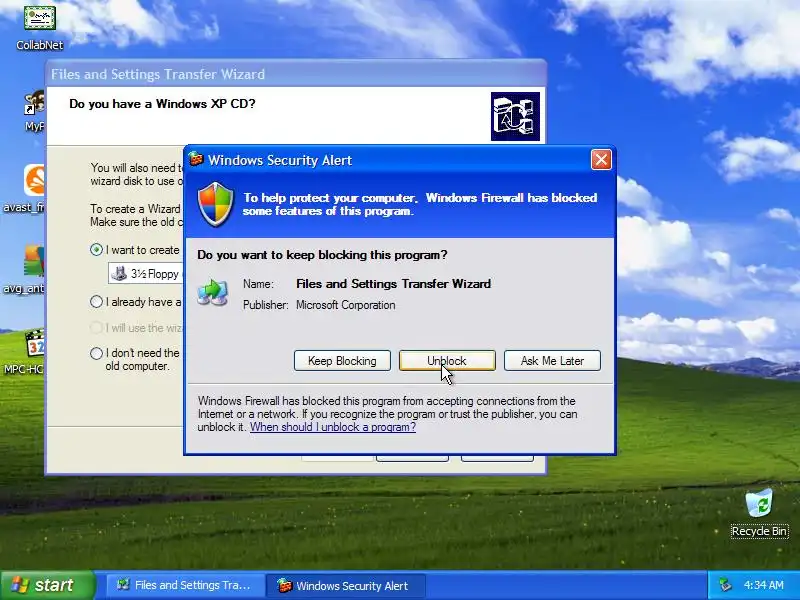The width and height of the screenshot is (800, 600).
Task: Click the 'Files and Settings Transfer Wizard' title bar
Action: 296,74
